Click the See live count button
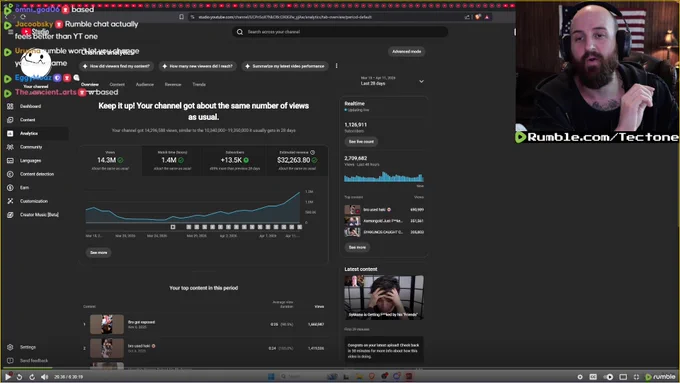Viewport: 680px width, 383px height. (x=361, y=142)
